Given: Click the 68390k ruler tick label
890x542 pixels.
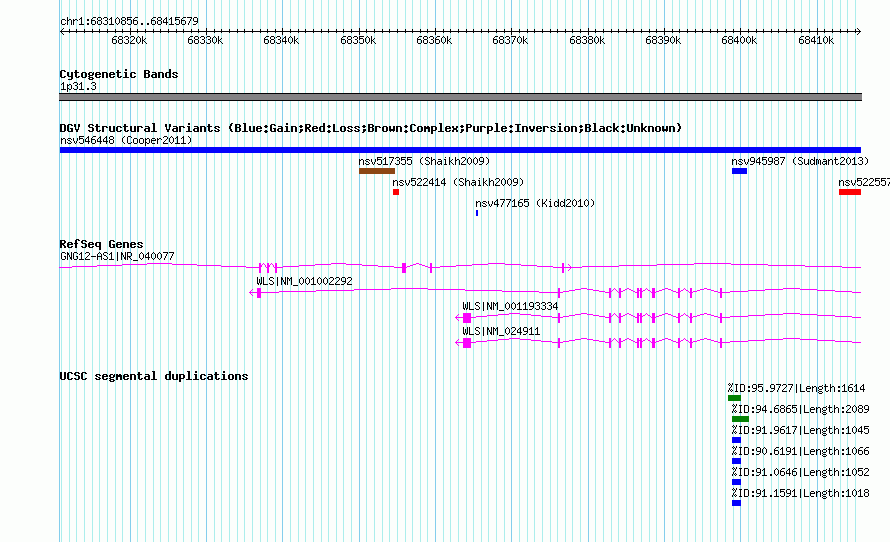Looking at the screenshot, I should click(x=663, y=40).
